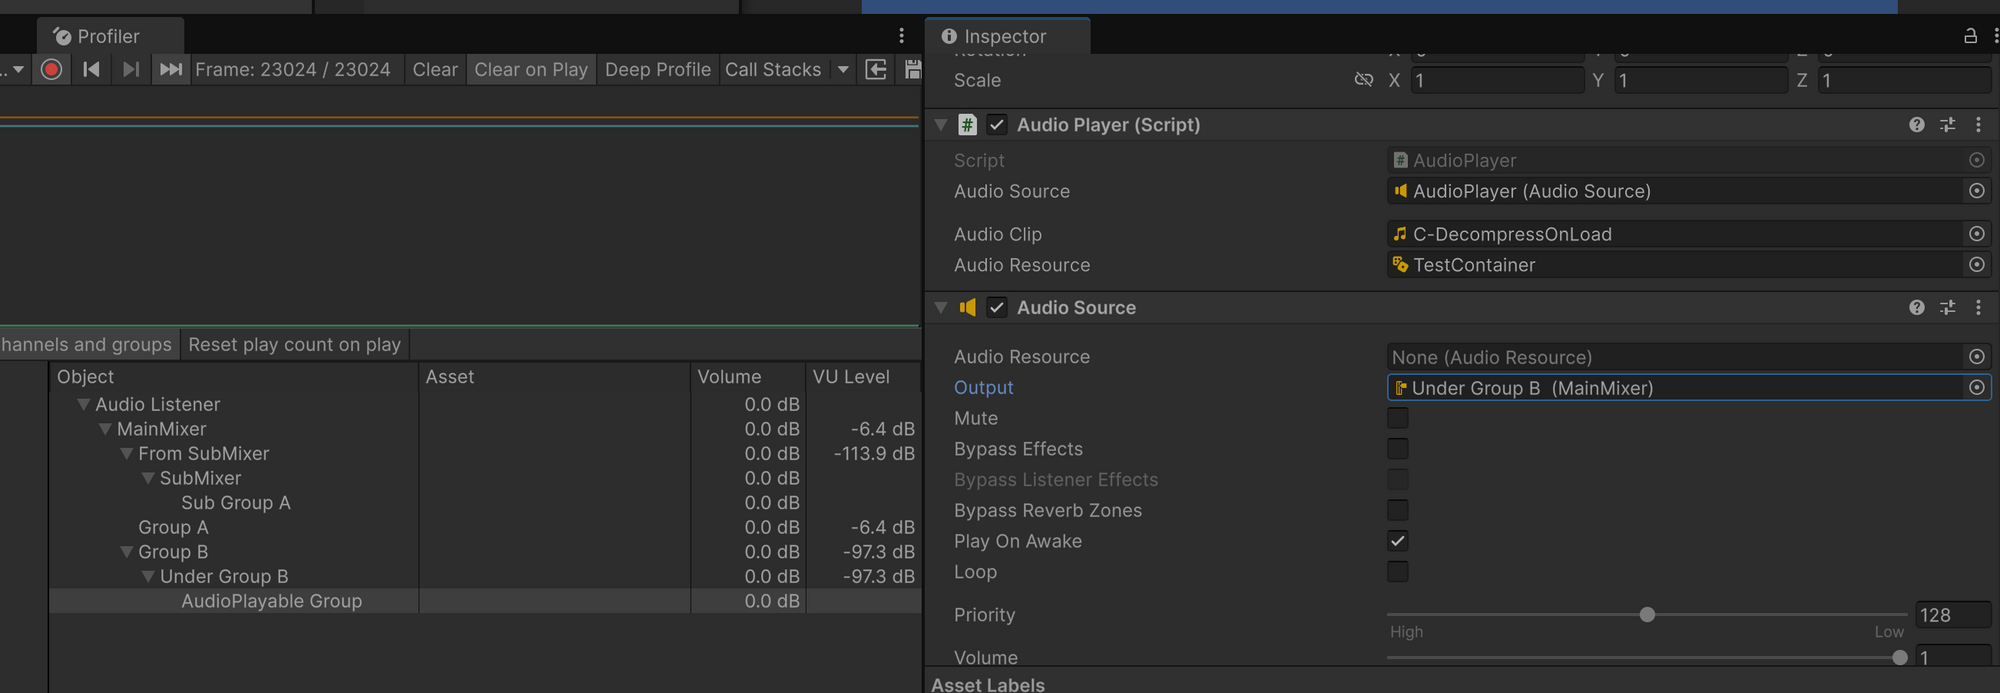Image resolution: width=2000 pixels, height=693 pixels.
Task: Click object picker for Audio Clip field
Action: 1976,234
